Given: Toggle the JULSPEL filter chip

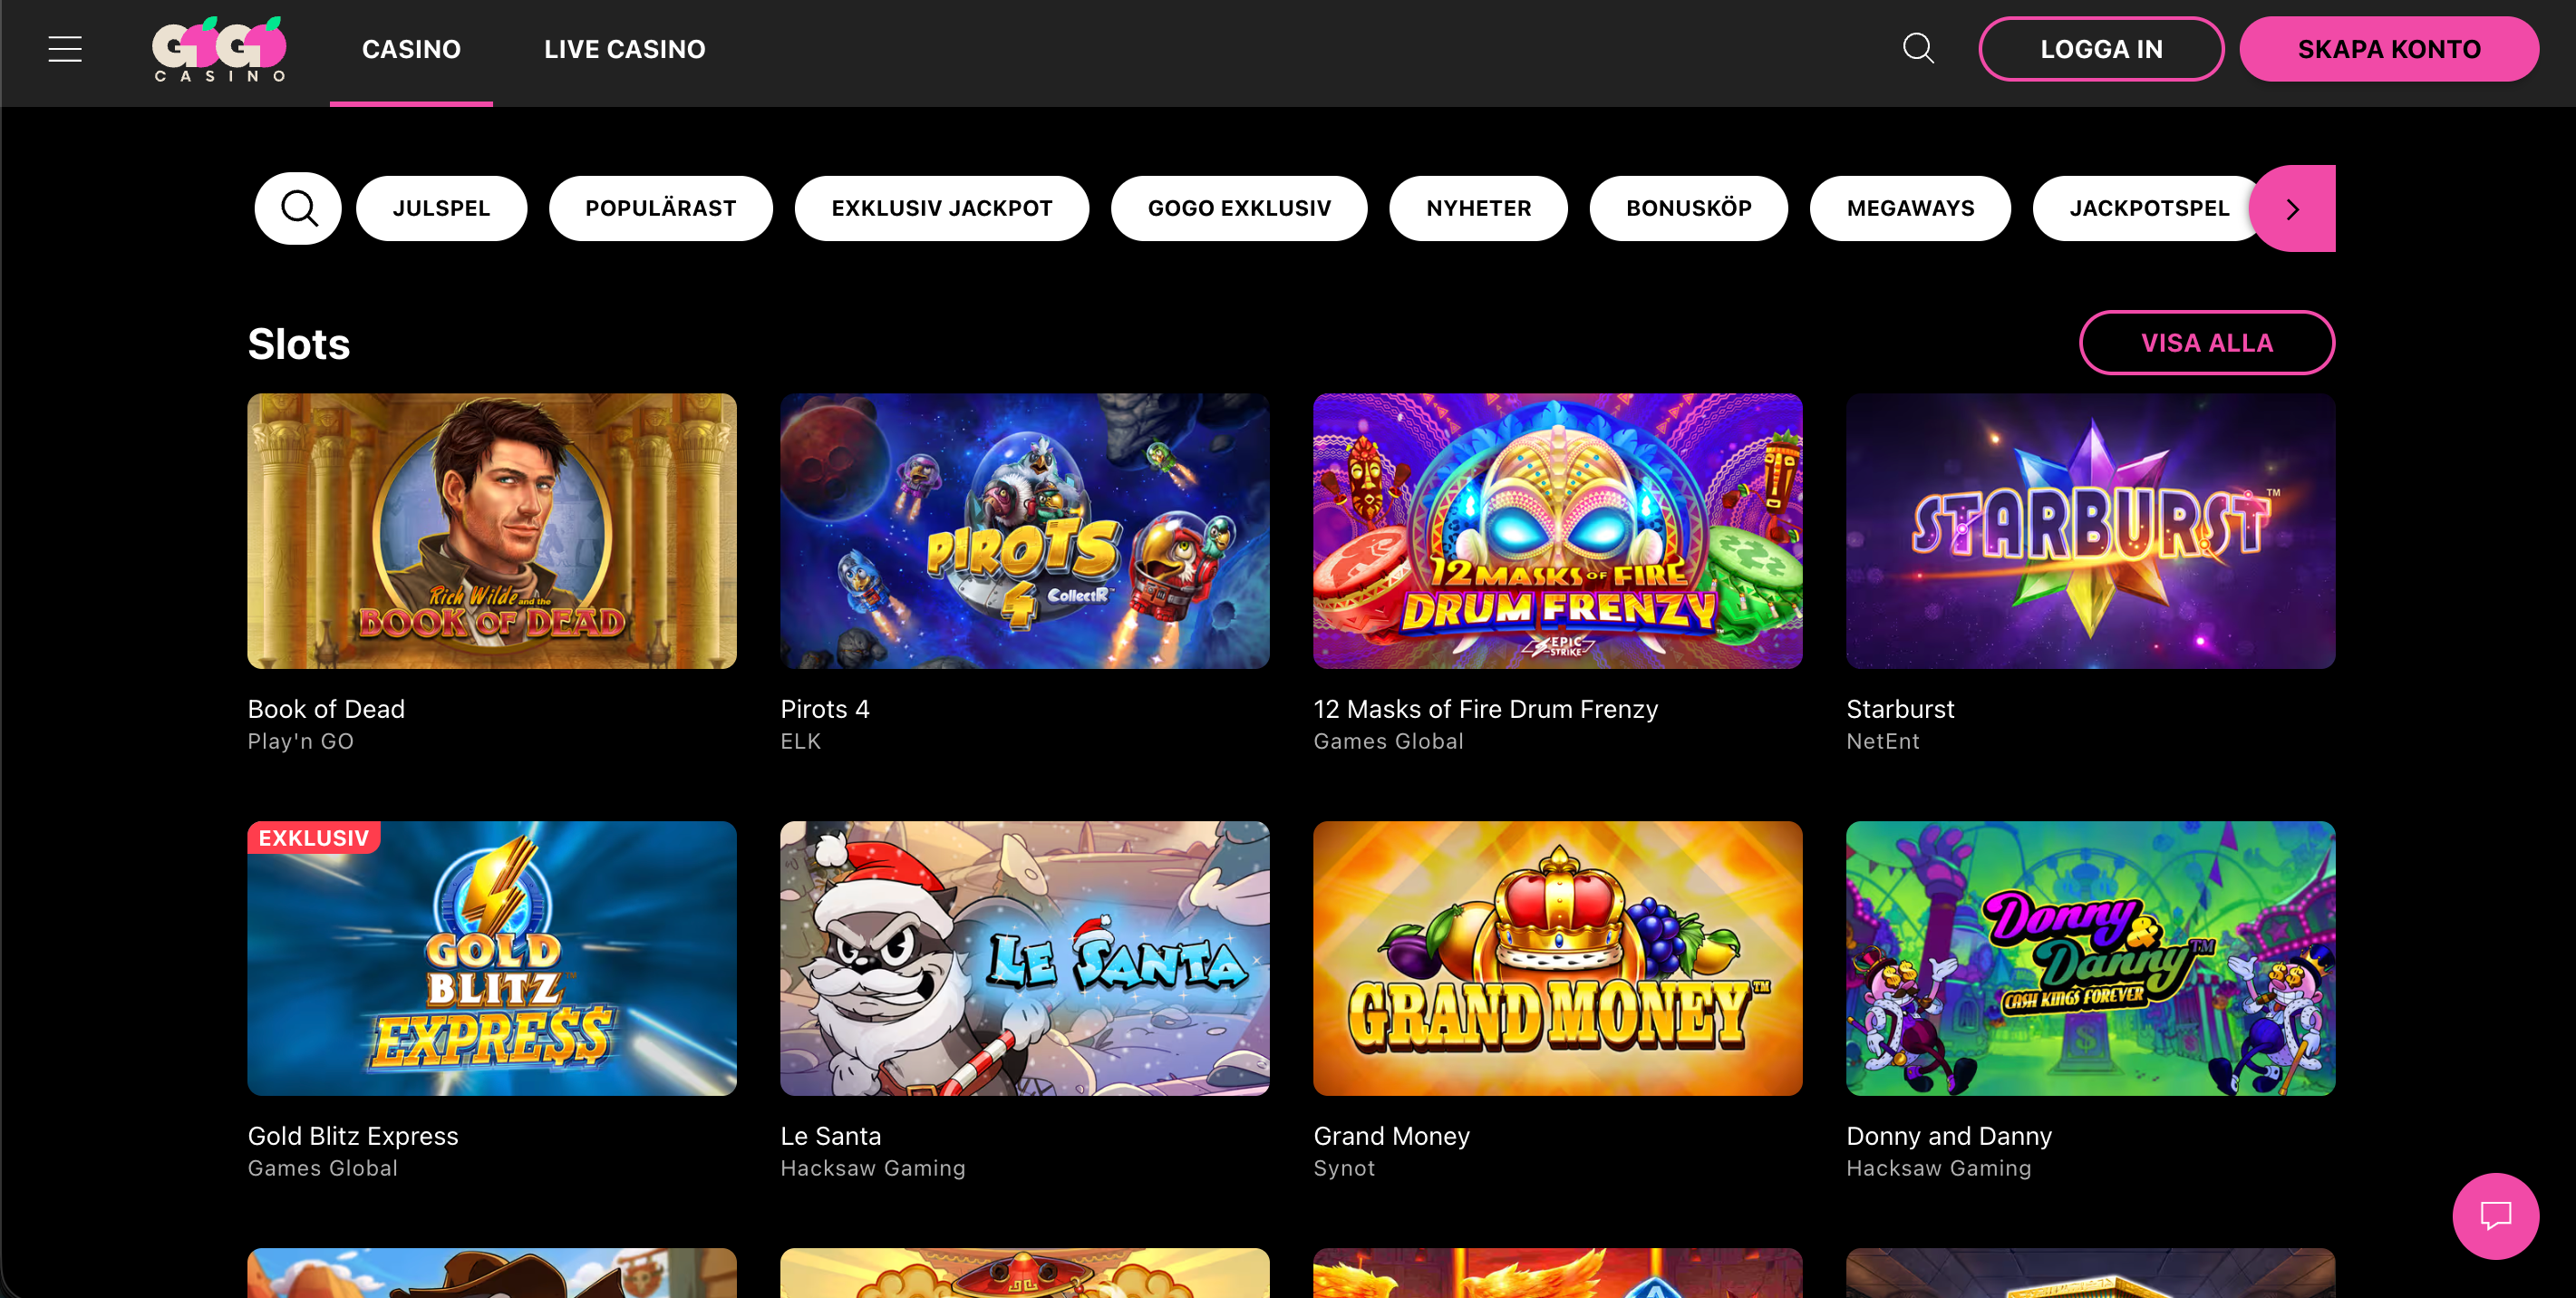Looking at the screenshot, I should point(441,208).
